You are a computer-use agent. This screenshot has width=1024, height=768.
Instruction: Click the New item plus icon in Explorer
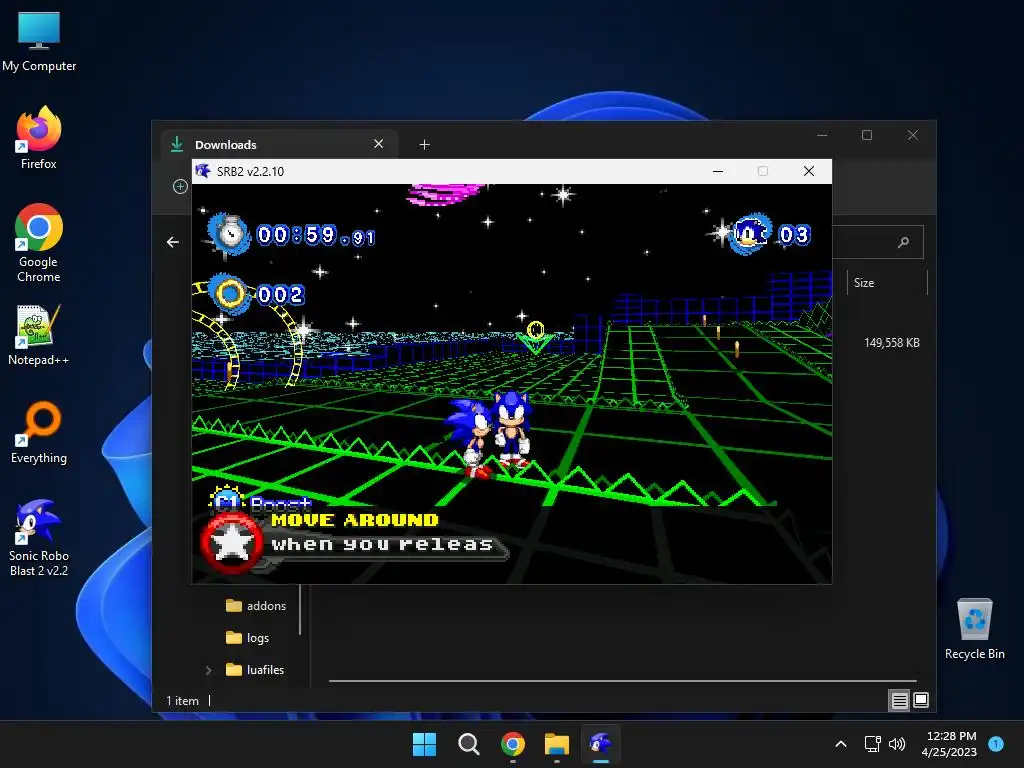coord(180,187)
